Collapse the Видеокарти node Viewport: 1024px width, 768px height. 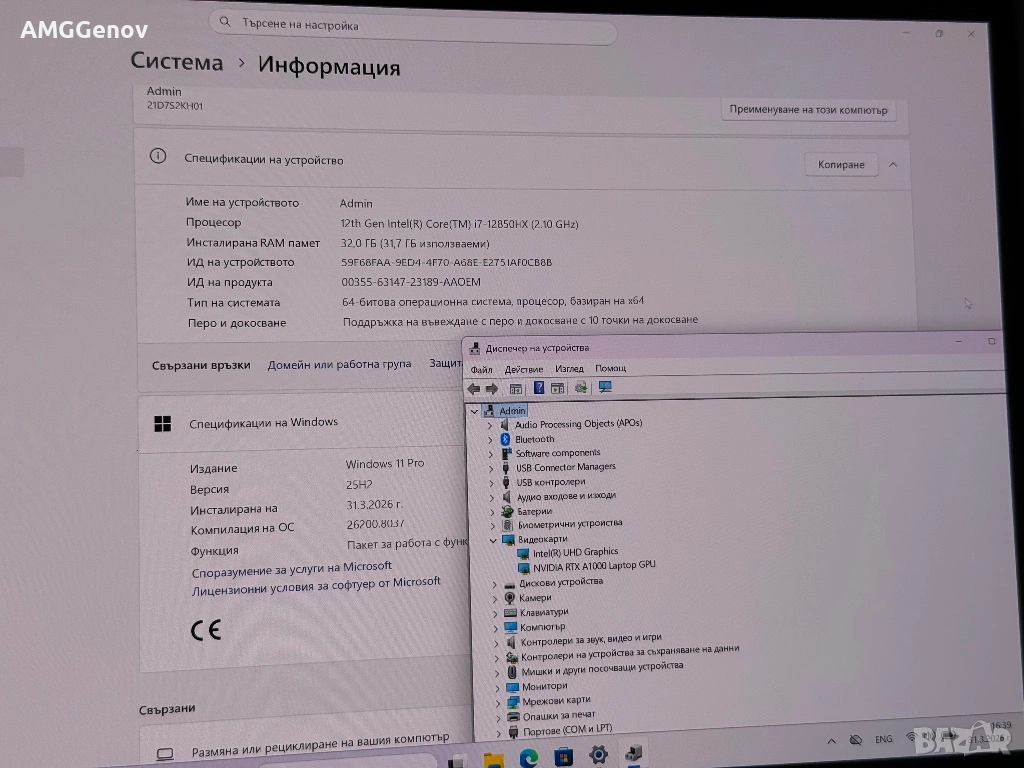pyautogui.click(x=493, y=541)
